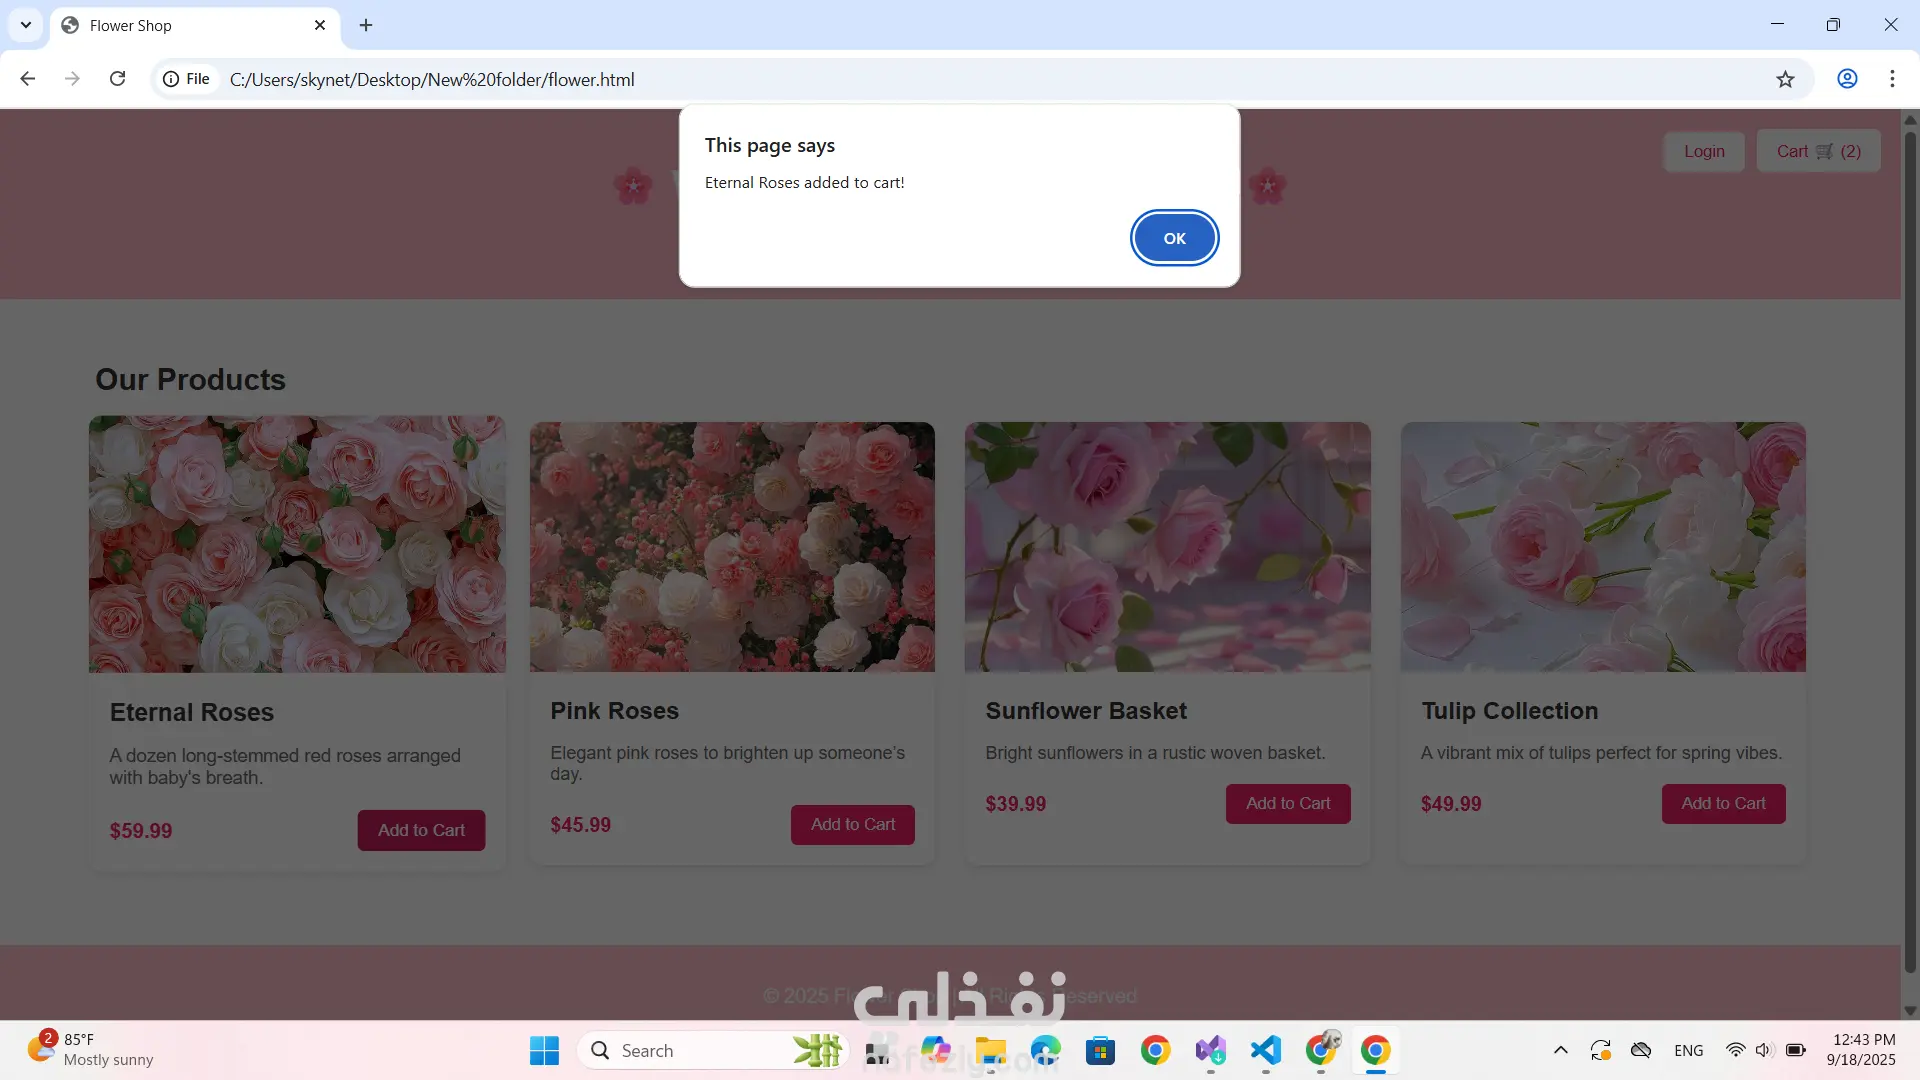This screenshot has width=1920, height=1080.
Task: Open Microsoft Store from taskbar
Action: [x=1101, y=1050]
